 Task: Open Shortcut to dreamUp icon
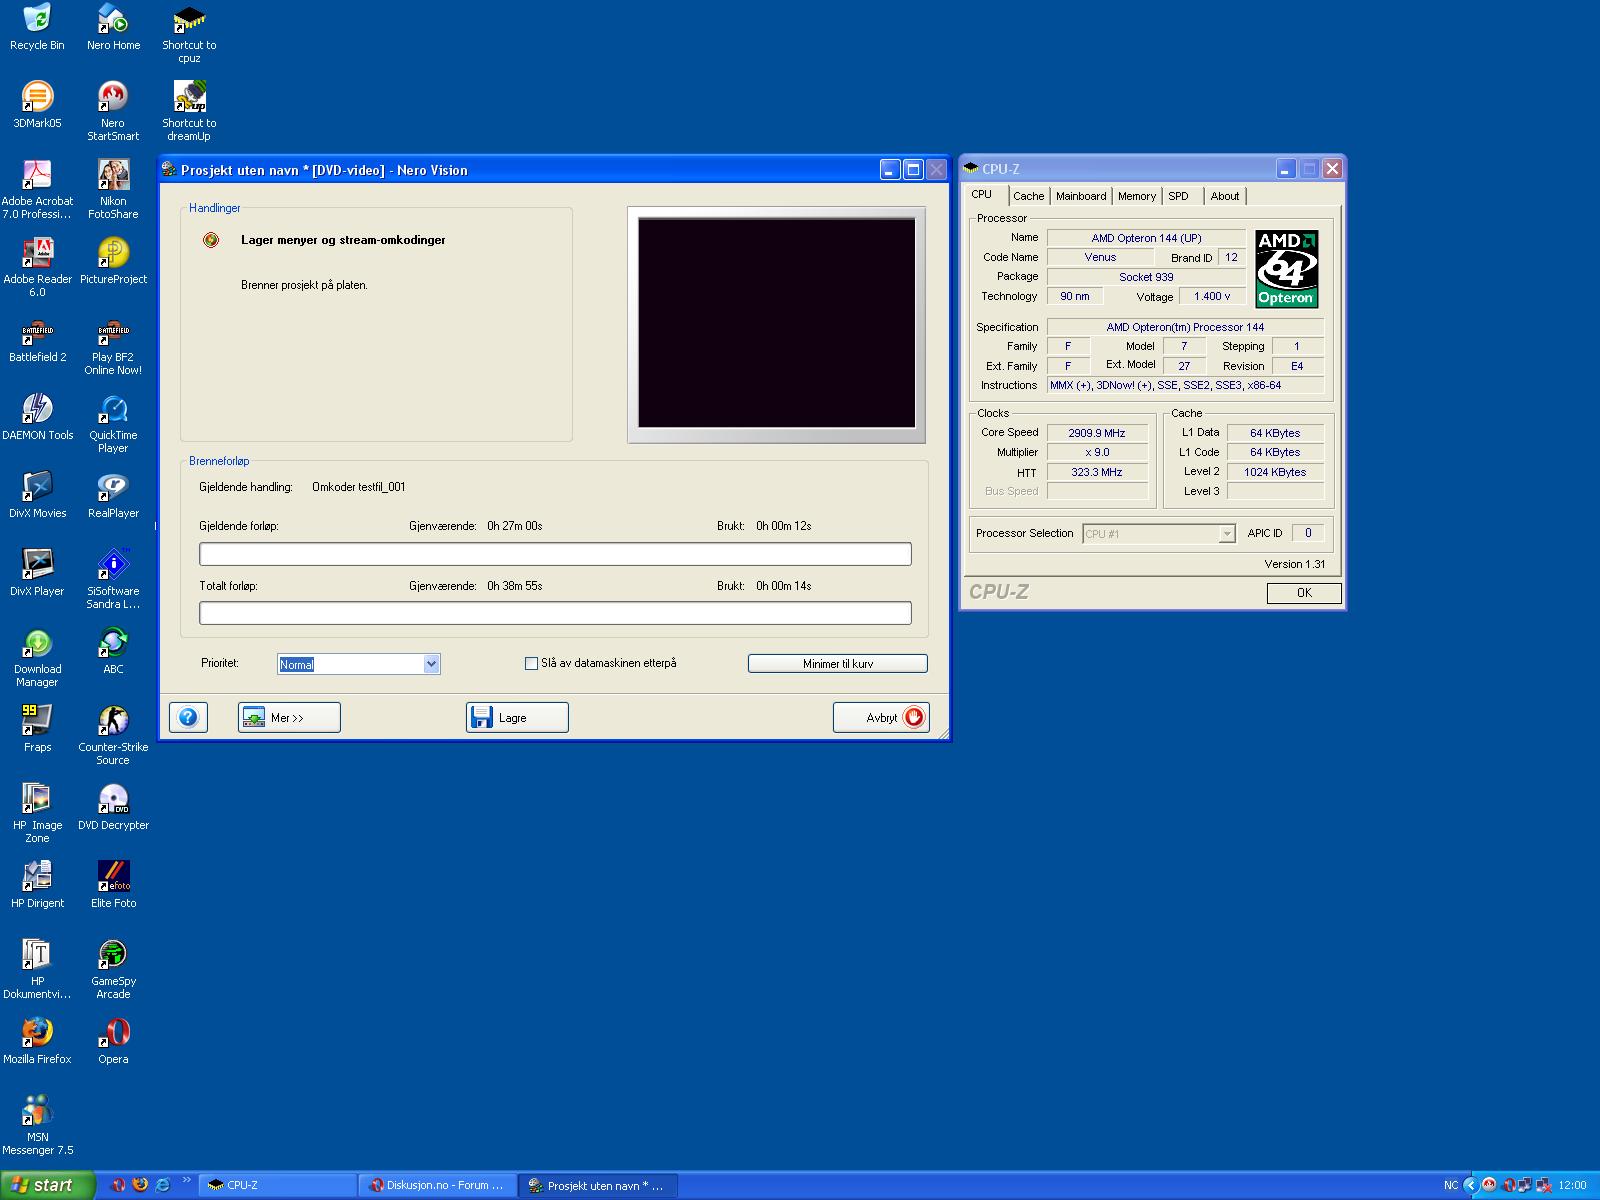[189, 111]
